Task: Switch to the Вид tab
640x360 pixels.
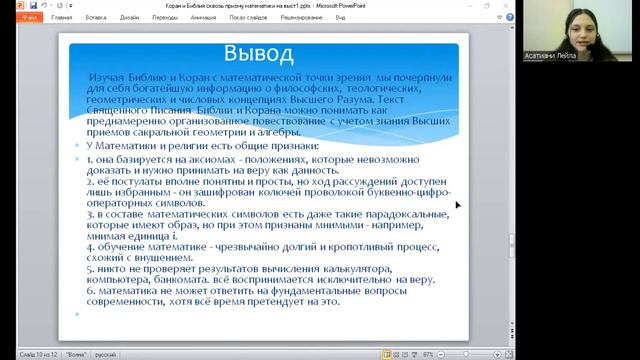Action: (x=340, y=18)
